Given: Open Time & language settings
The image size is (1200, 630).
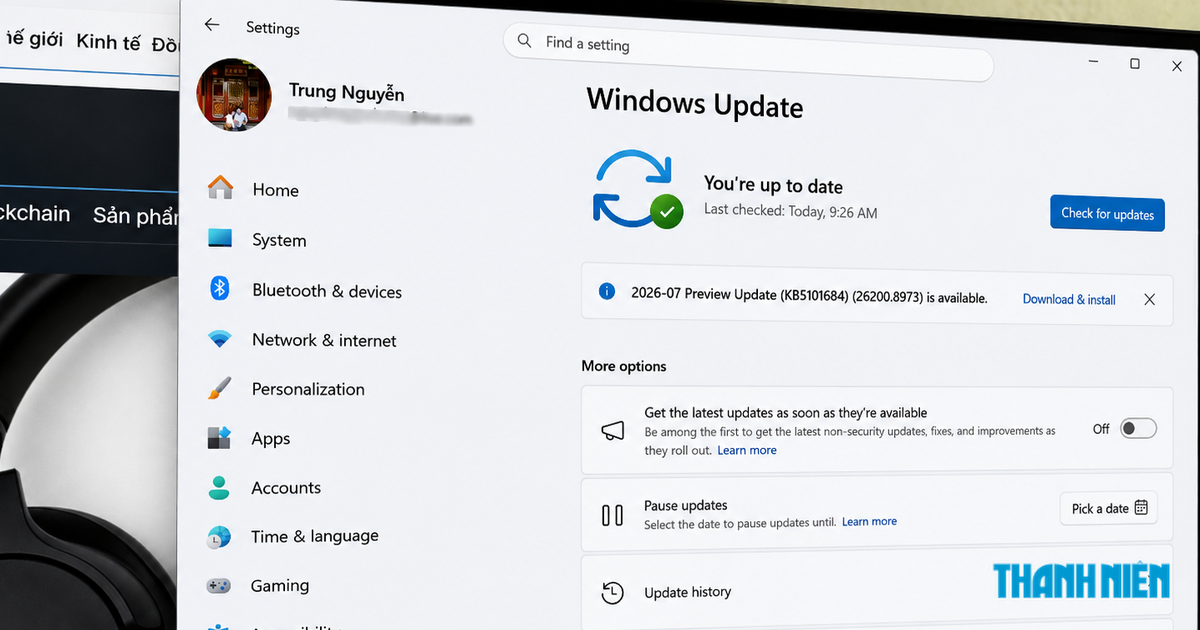Looking at the screenshot, I should click(315, 536).
